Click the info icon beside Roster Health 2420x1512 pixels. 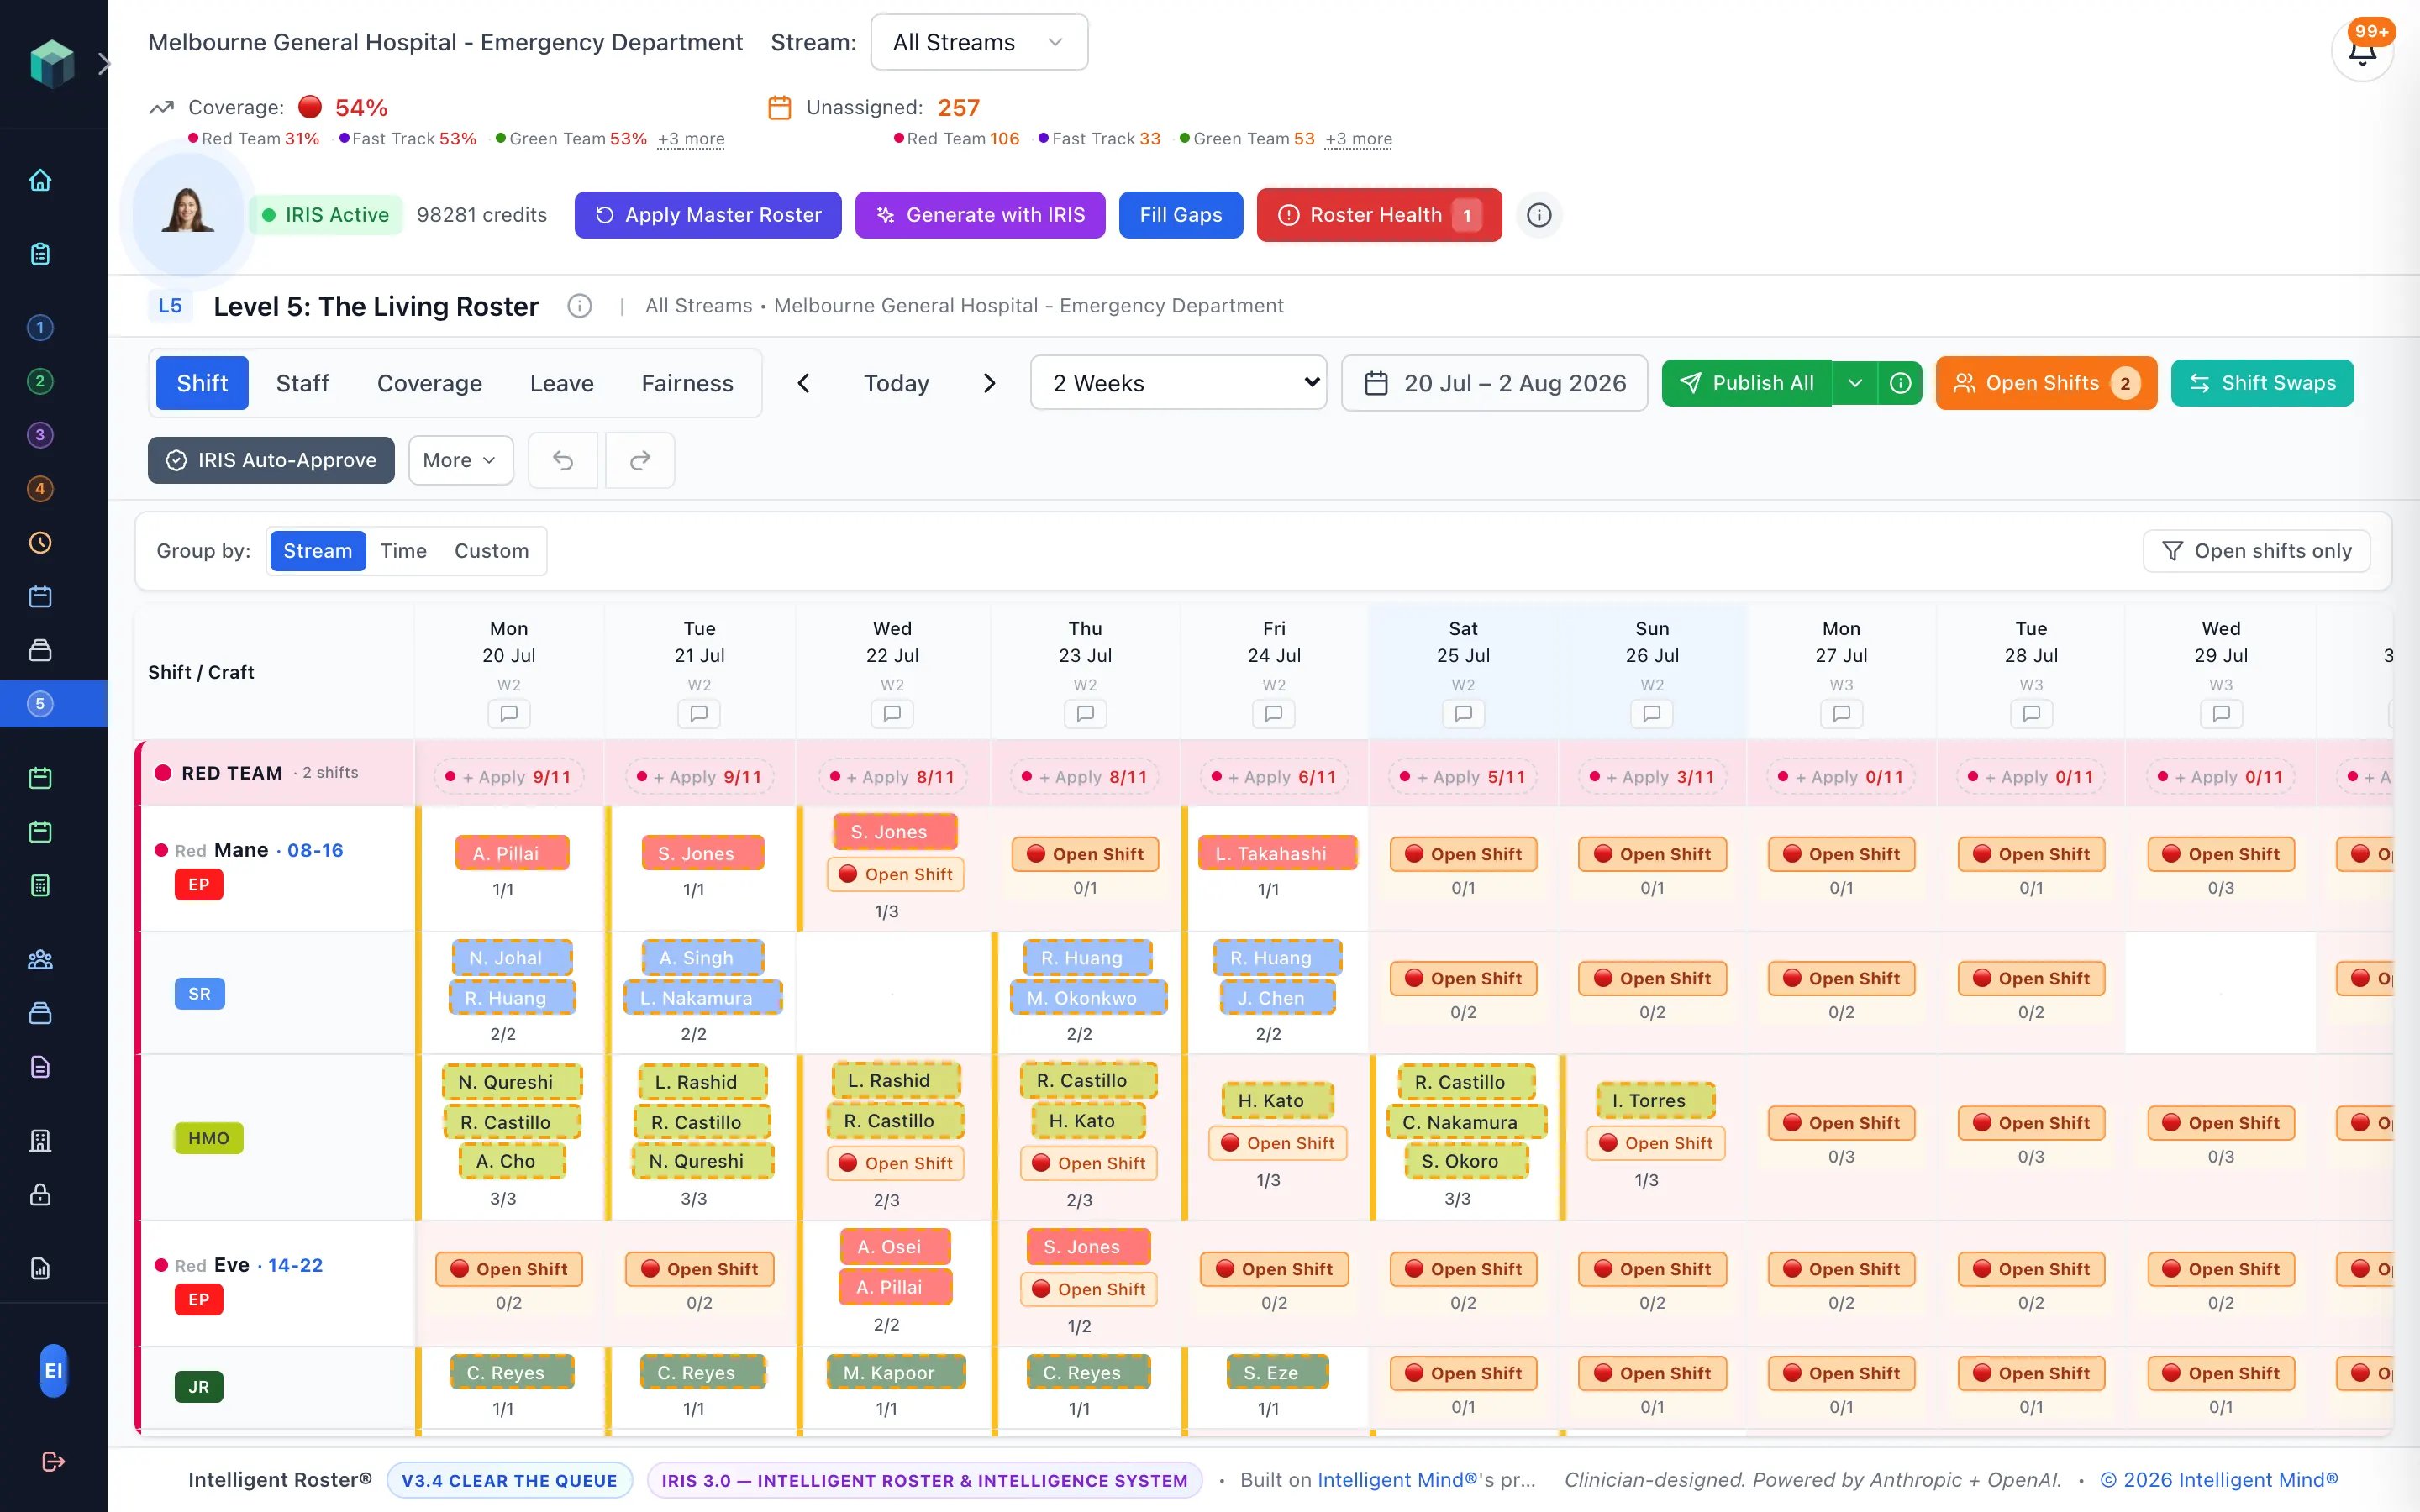click(1539, 215)
